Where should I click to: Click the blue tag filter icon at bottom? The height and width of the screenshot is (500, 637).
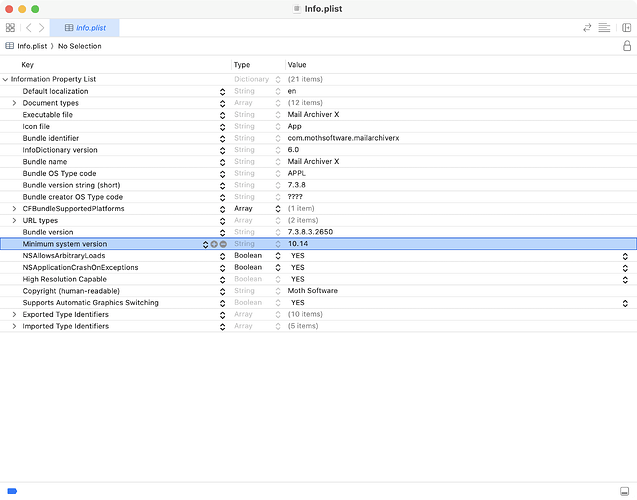pyautogui.click(x=12, y=491)
